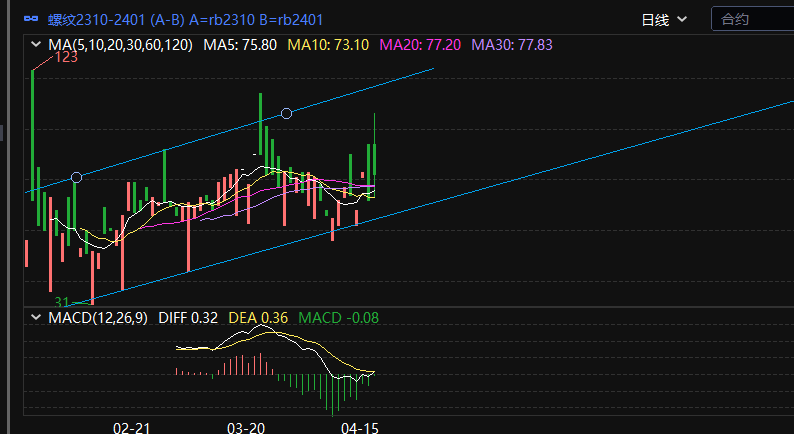Screen dimensions: 794x434
Task: Click the 03-20 date on time axis
Action: [x=246, y=427]
